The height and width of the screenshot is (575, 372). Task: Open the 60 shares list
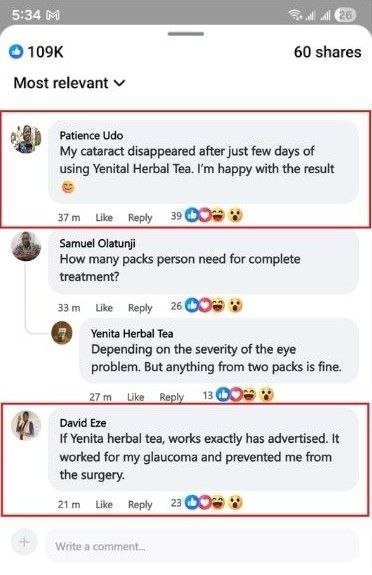pyautogui.click(x=327, y=52)
